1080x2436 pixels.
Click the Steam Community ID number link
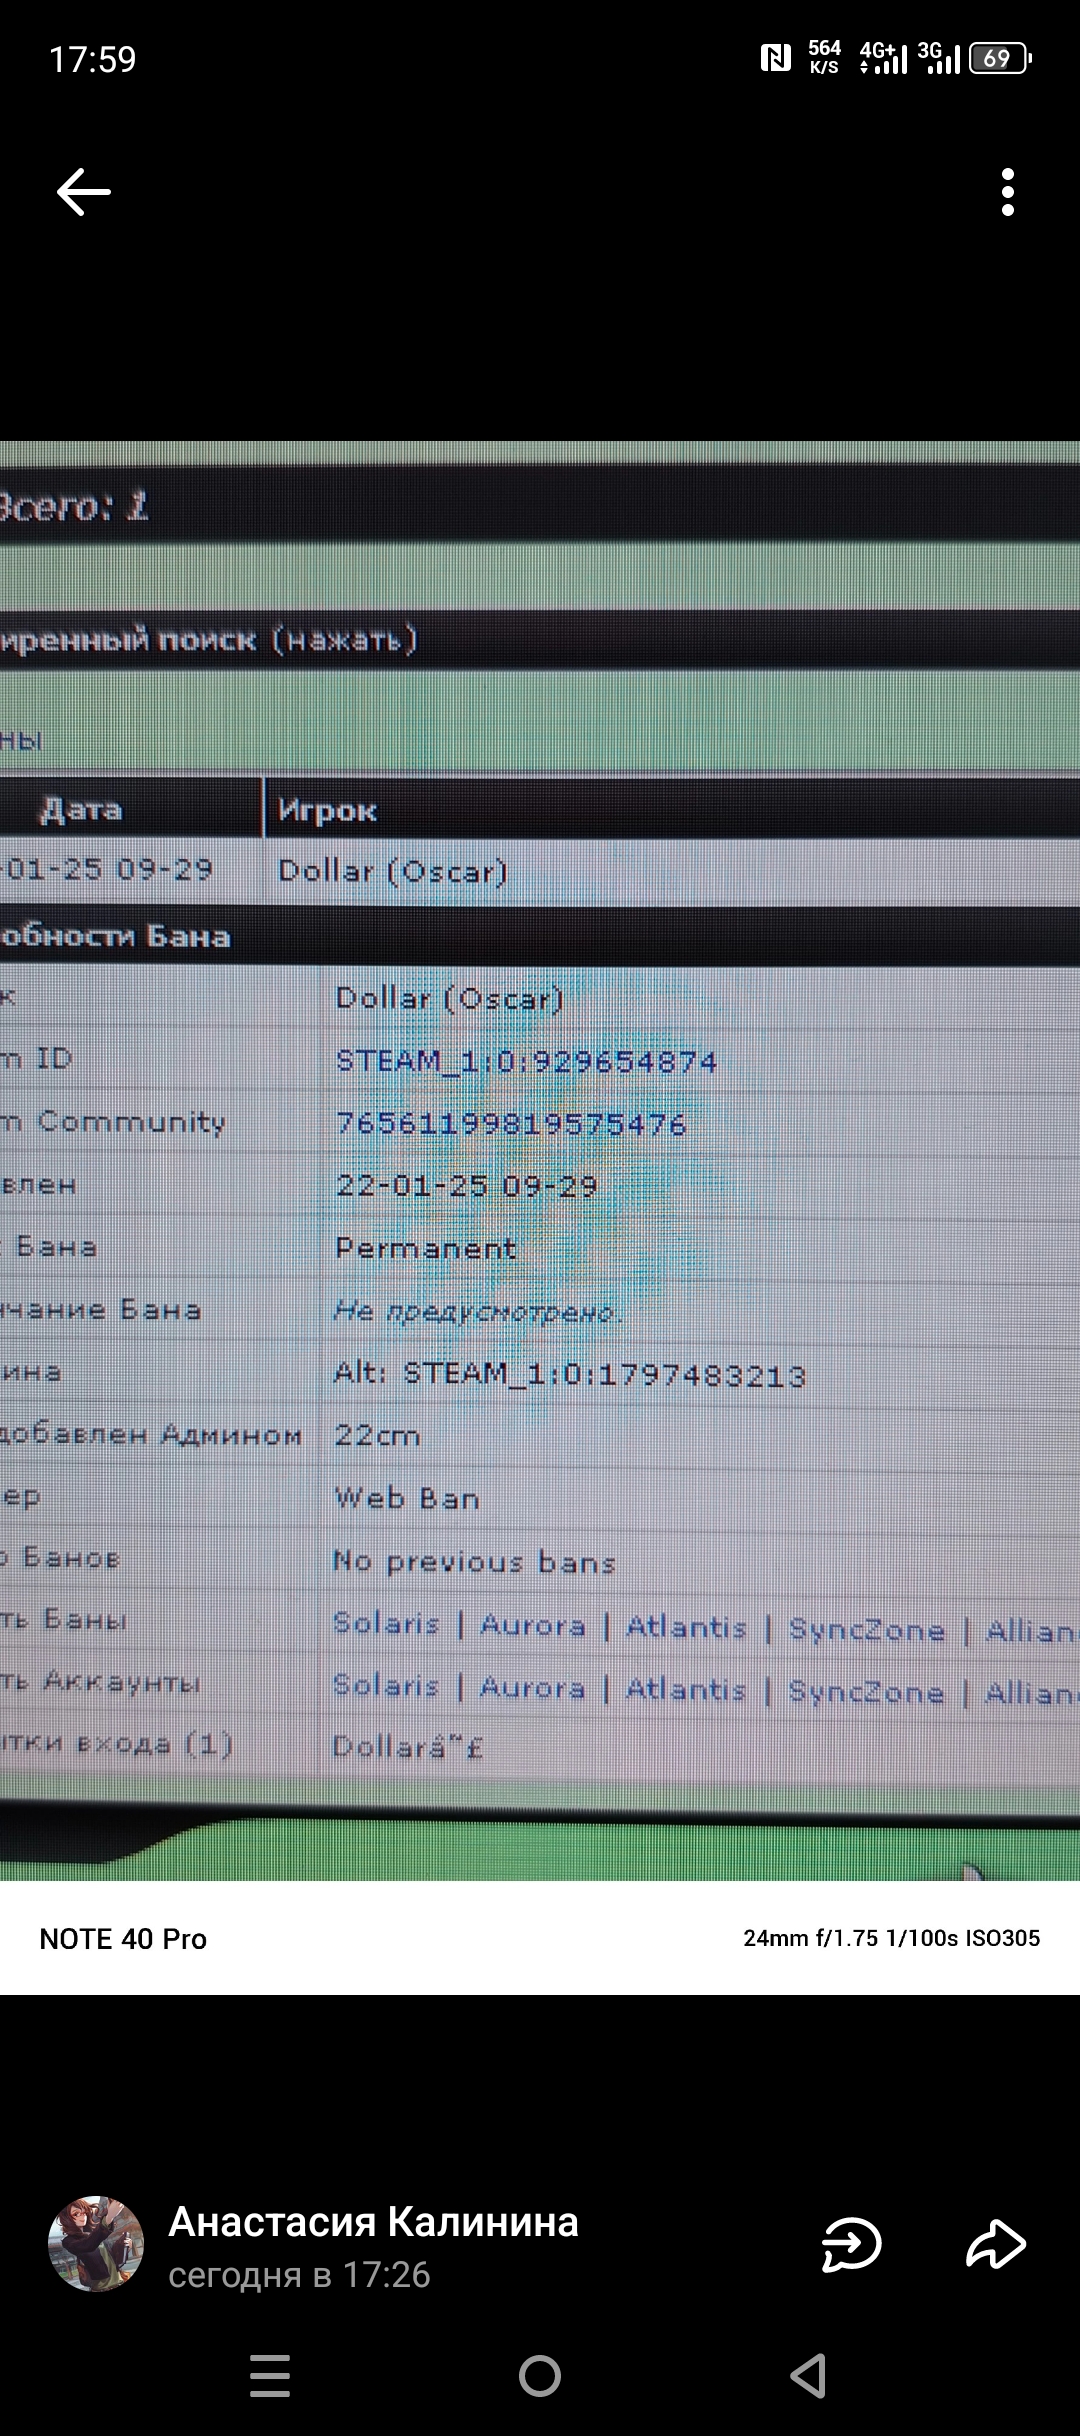tap(511, 1124)
